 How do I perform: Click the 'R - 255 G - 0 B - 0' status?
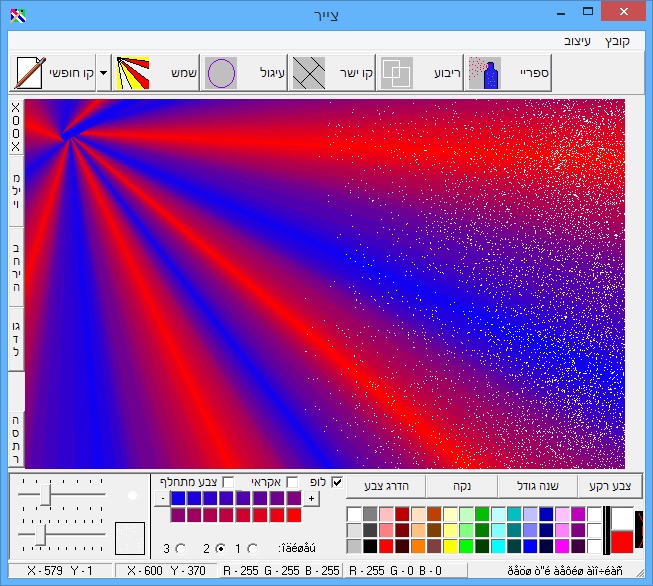click(405, 571)
